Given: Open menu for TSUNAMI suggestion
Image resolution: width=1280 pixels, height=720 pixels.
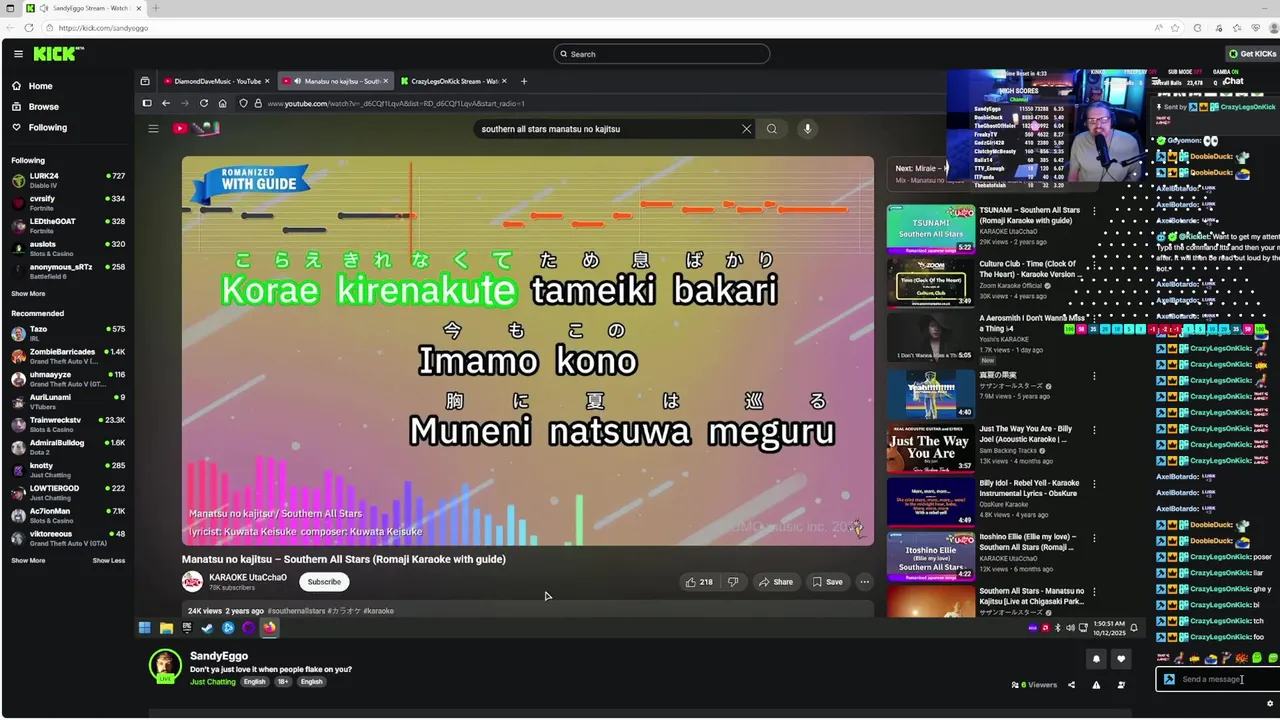Looking at the screenshot, I should [x=1094, y=212].
